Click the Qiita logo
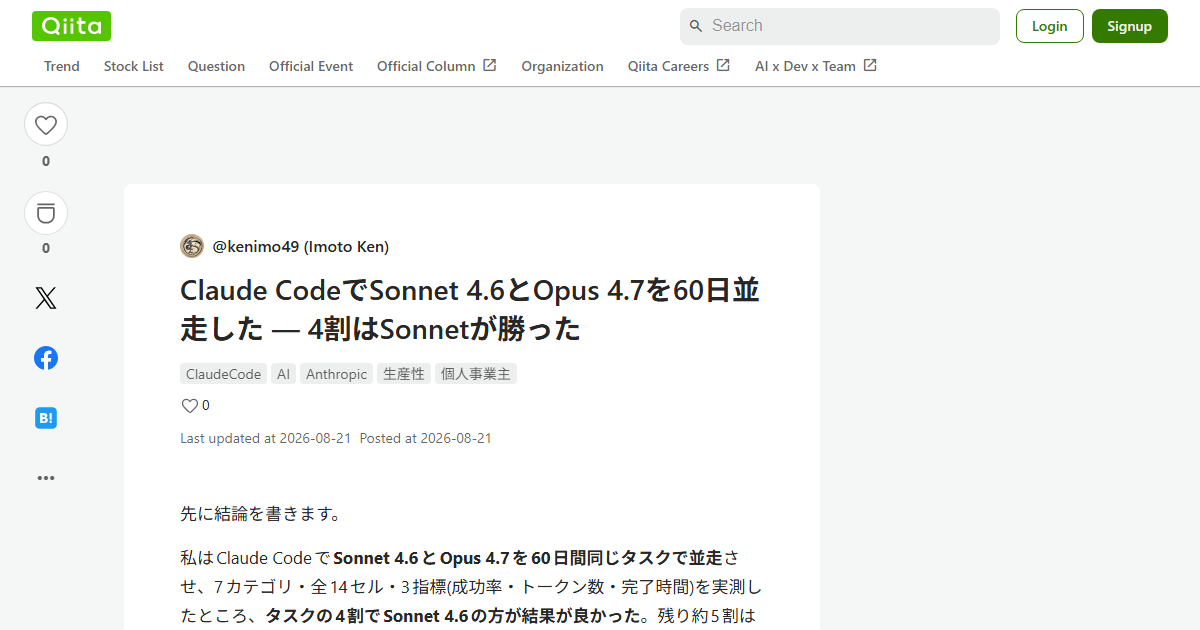 click(x=71, y=26)
